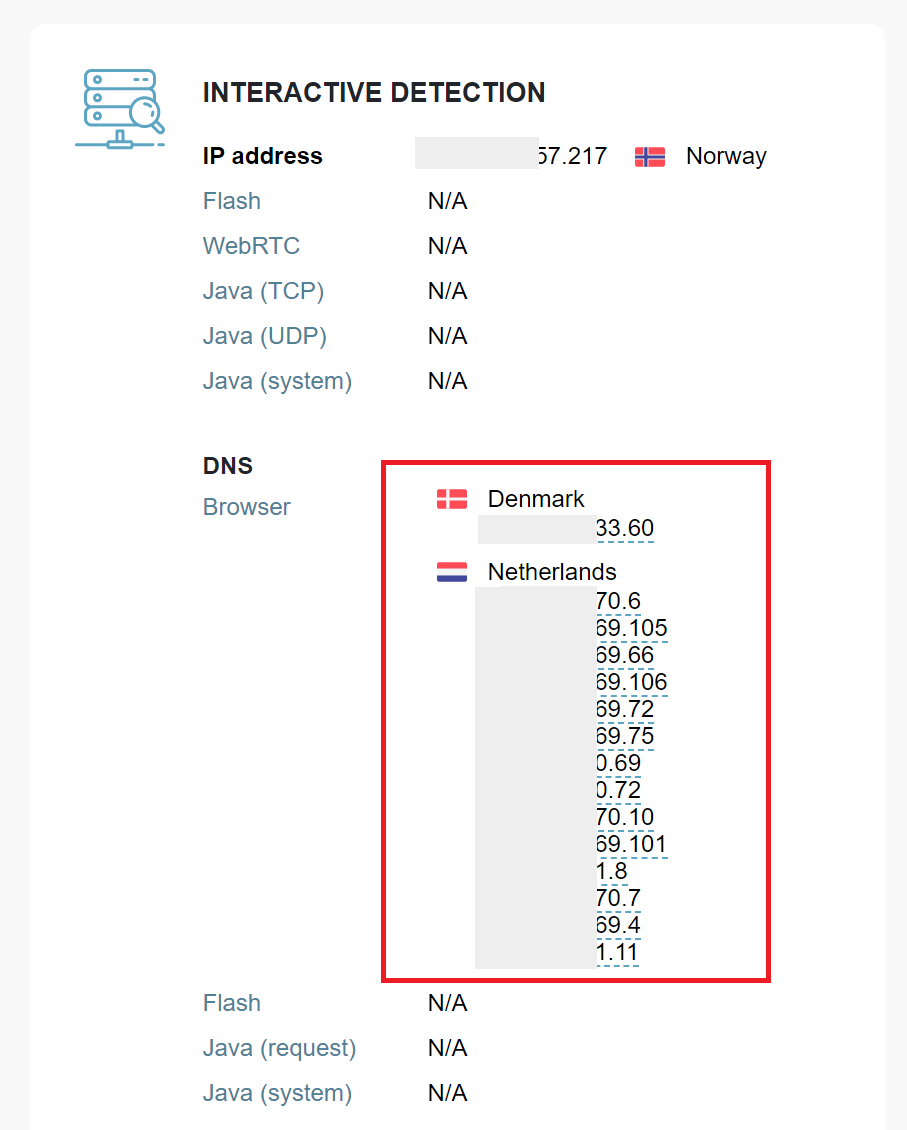
Task: Click the Browser DNS label
Action: [246, 507]
